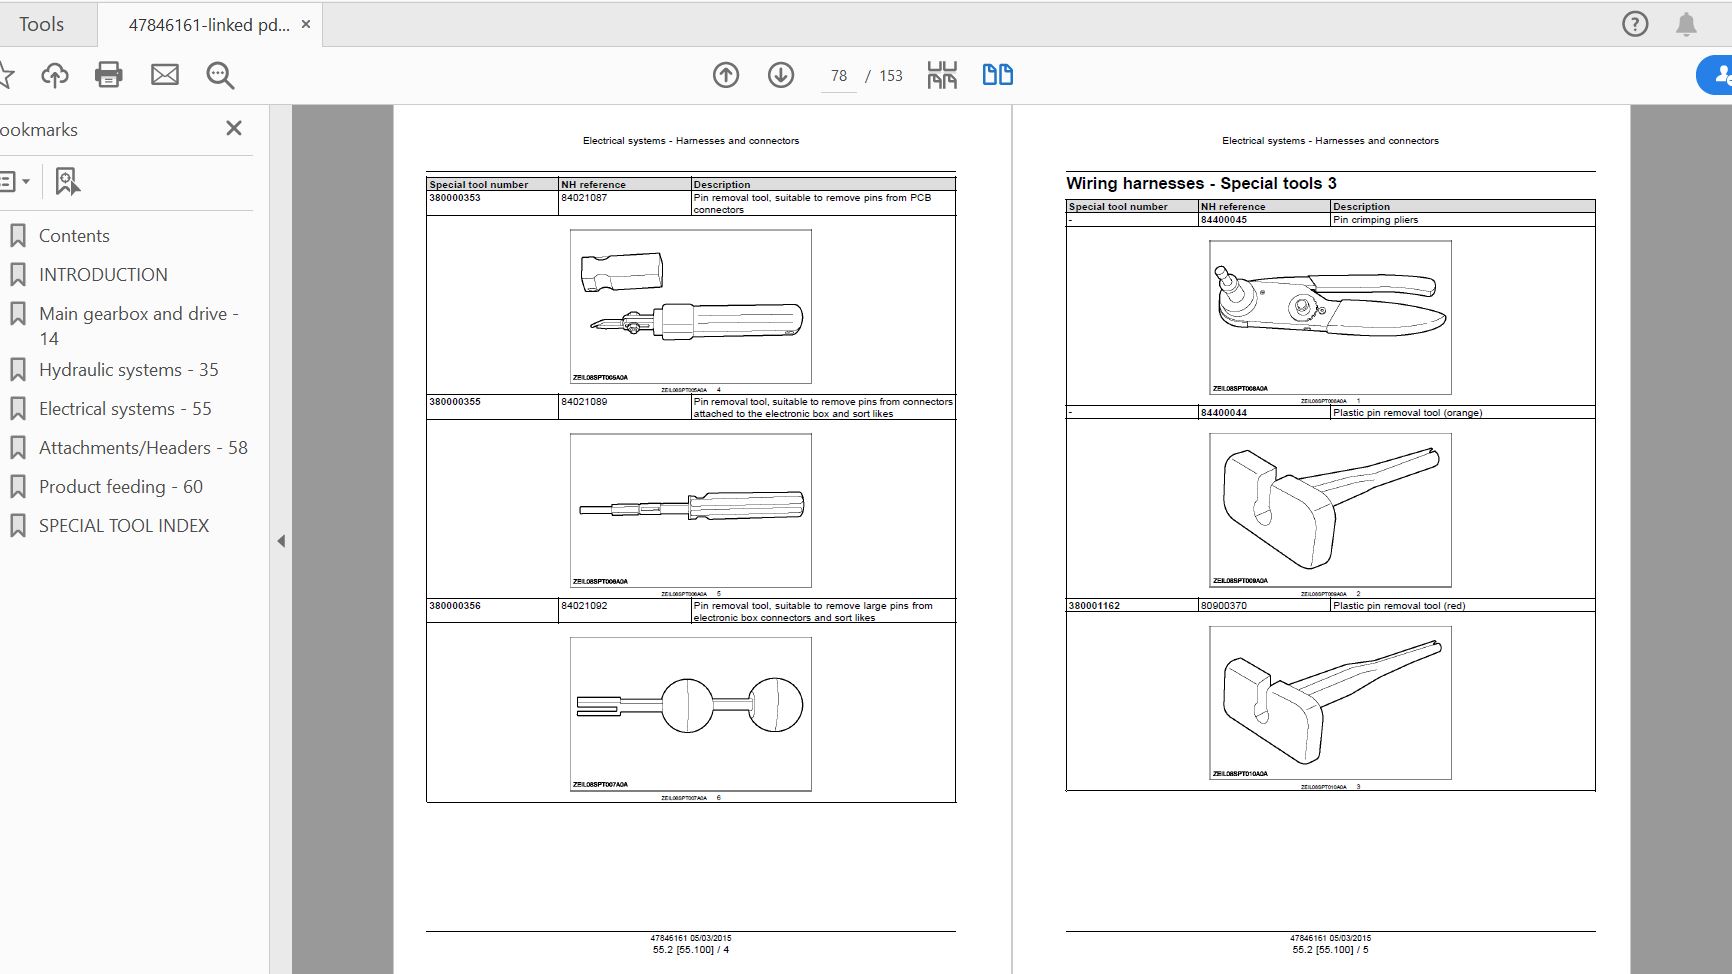Collapse the navigation pane arrow
This screenshot has height=974, width=1732.
click(x=281, y=541)
